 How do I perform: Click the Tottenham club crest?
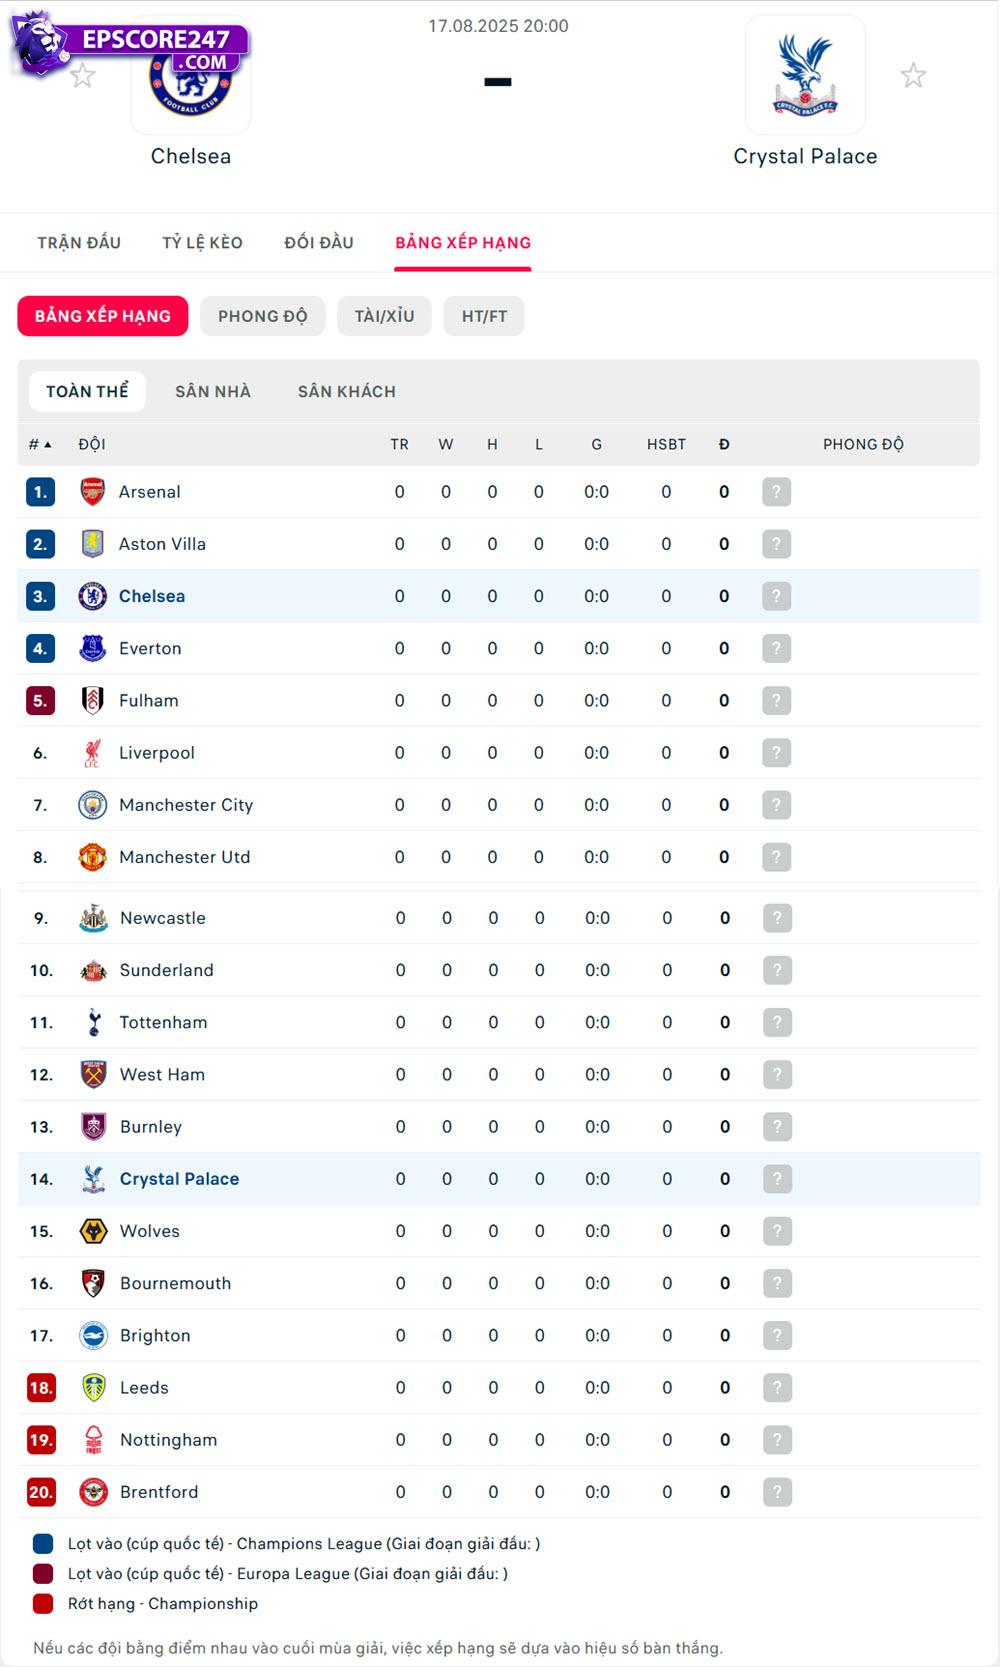pos(94,1022)
